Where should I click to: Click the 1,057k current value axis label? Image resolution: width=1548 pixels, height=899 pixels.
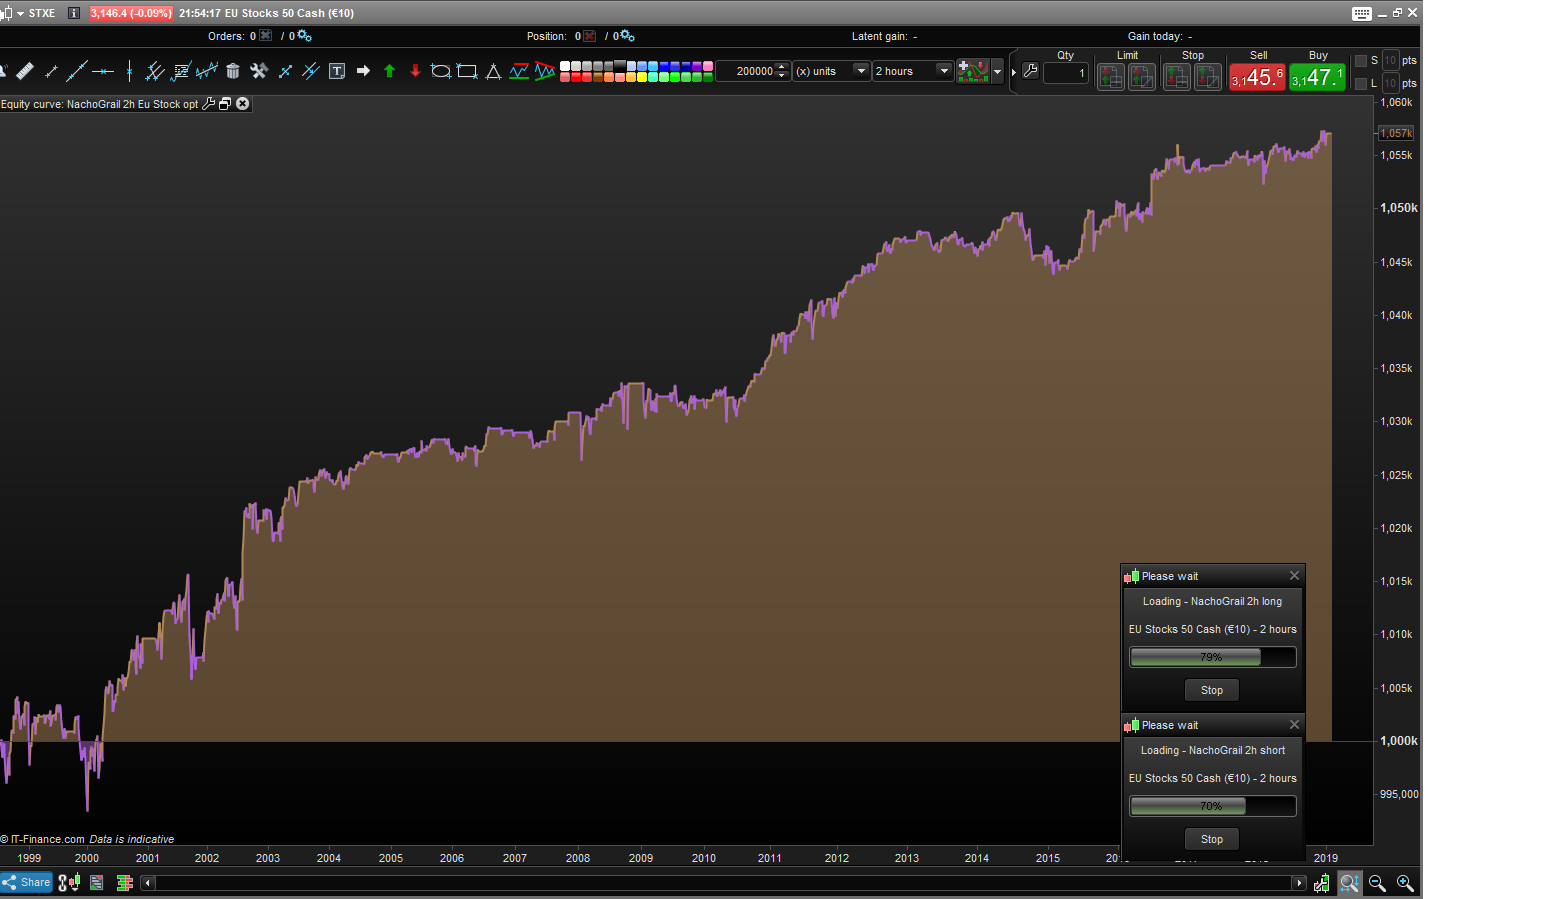pos(1396,133)
